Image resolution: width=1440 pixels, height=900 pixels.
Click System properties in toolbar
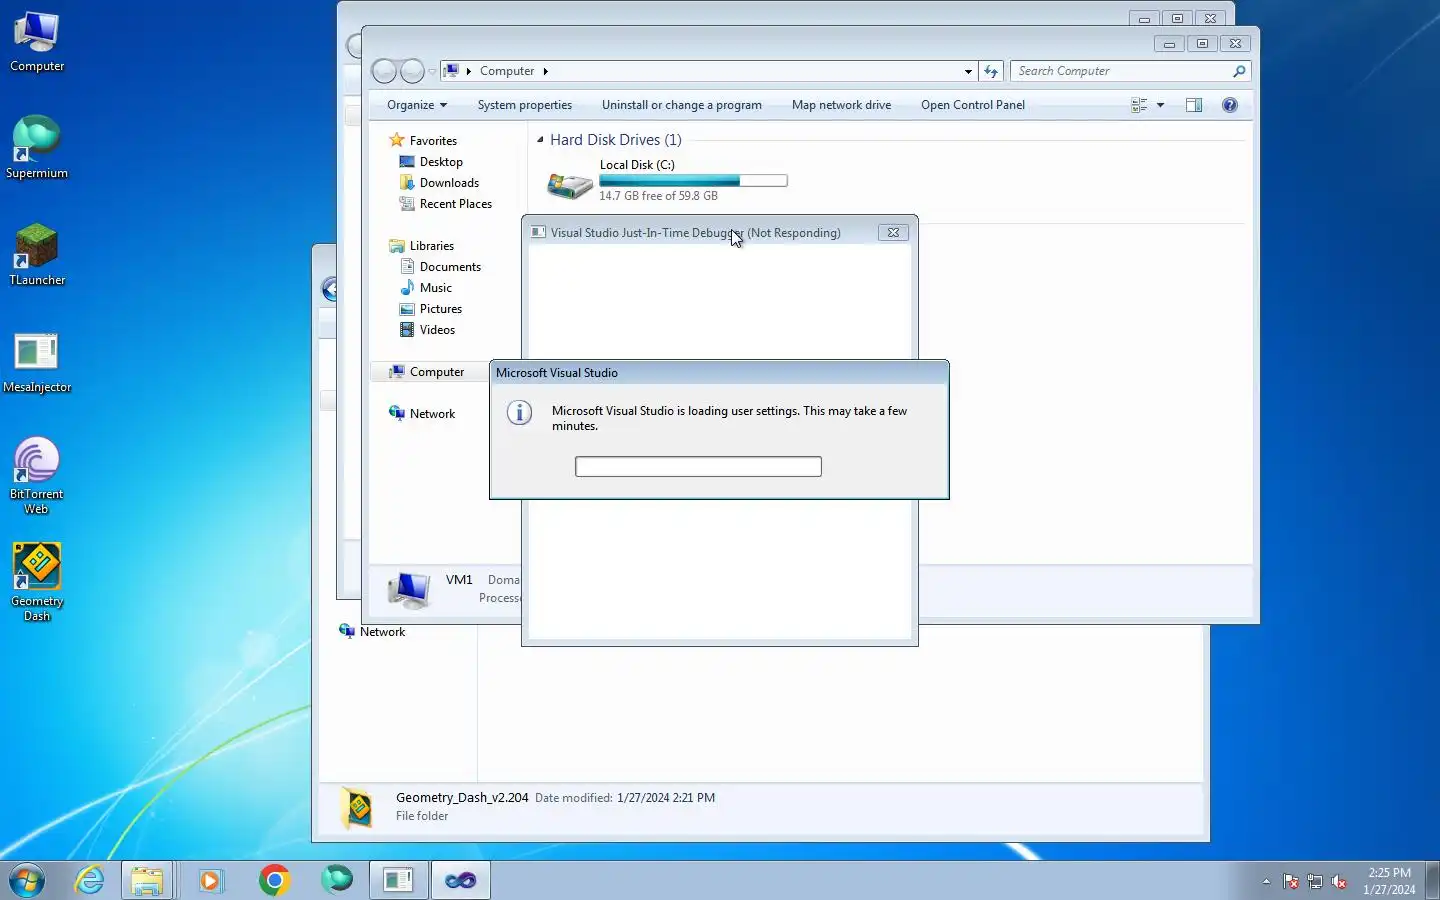[525, 105]
